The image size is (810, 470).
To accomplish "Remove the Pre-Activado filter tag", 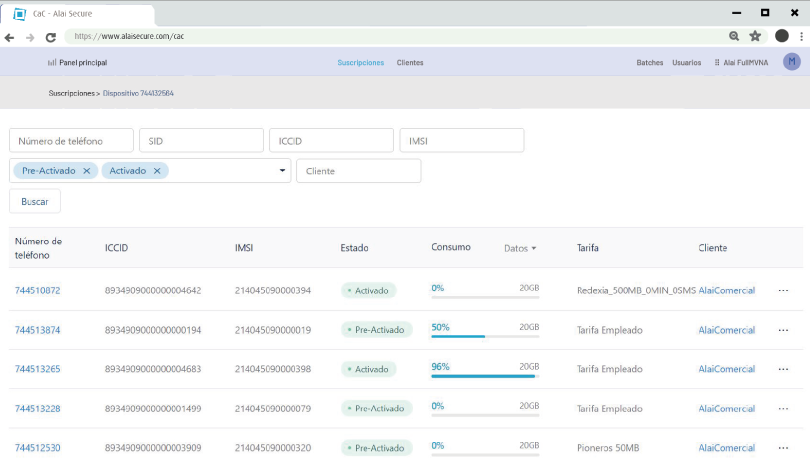I will point(87,170).
